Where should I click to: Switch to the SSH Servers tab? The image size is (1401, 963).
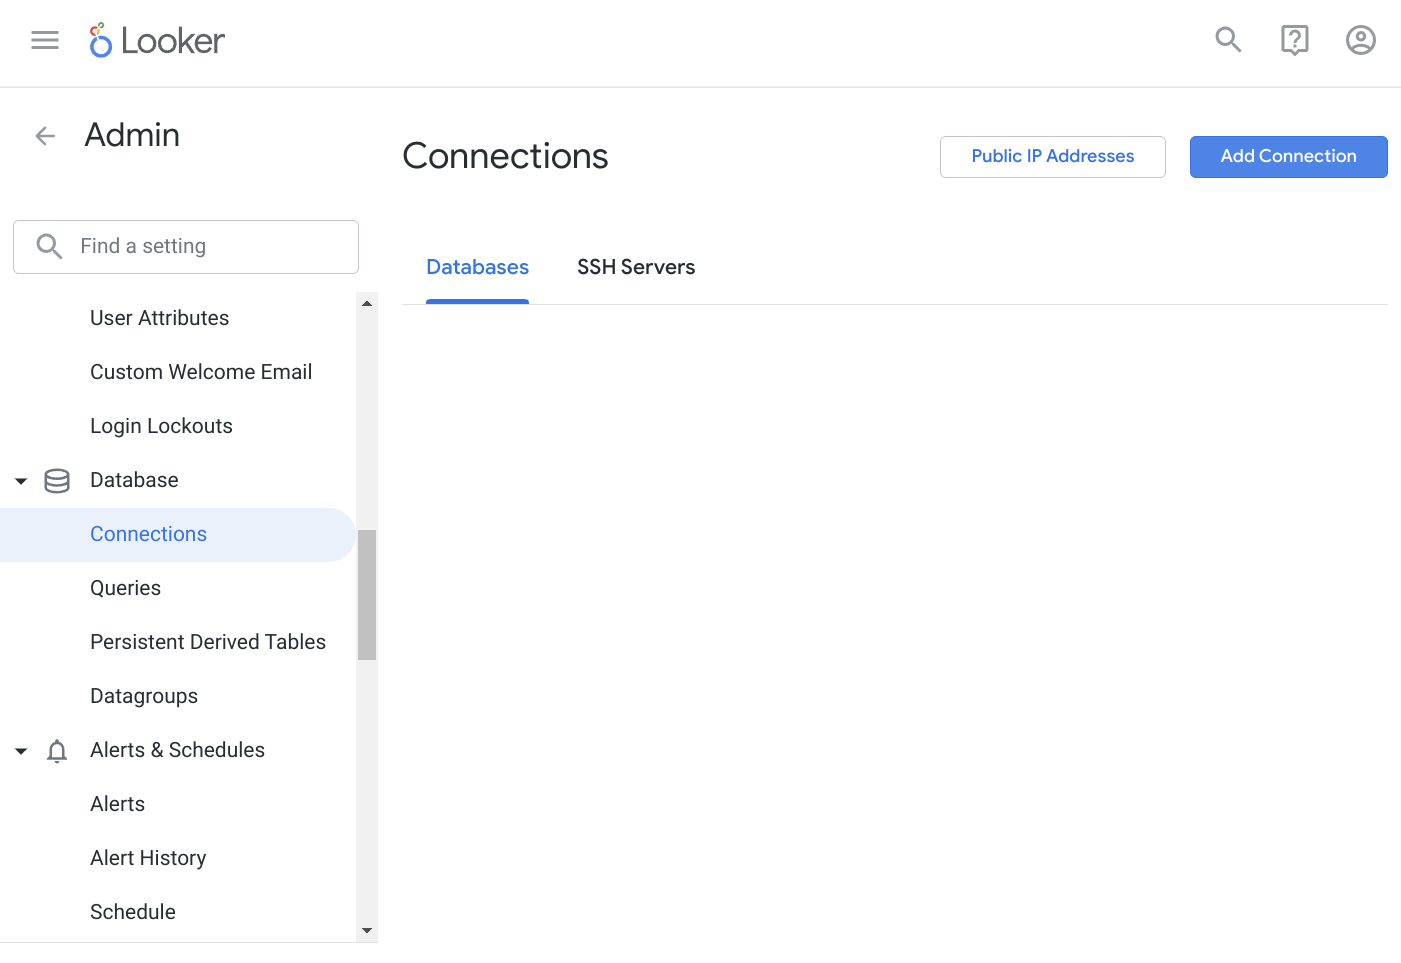click(636, 267)
